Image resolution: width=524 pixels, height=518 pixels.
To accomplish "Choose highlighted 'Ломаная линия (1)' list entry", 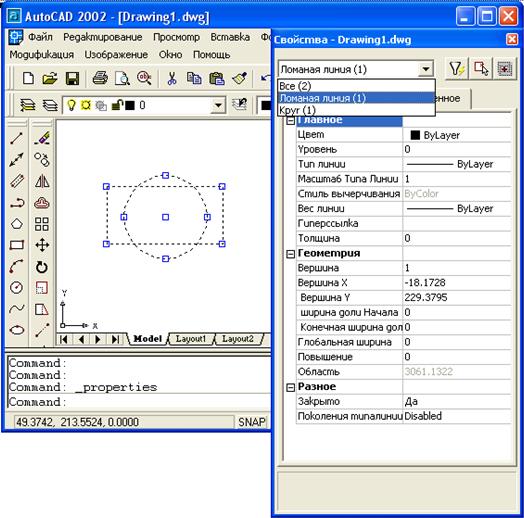I will [356, 98].
